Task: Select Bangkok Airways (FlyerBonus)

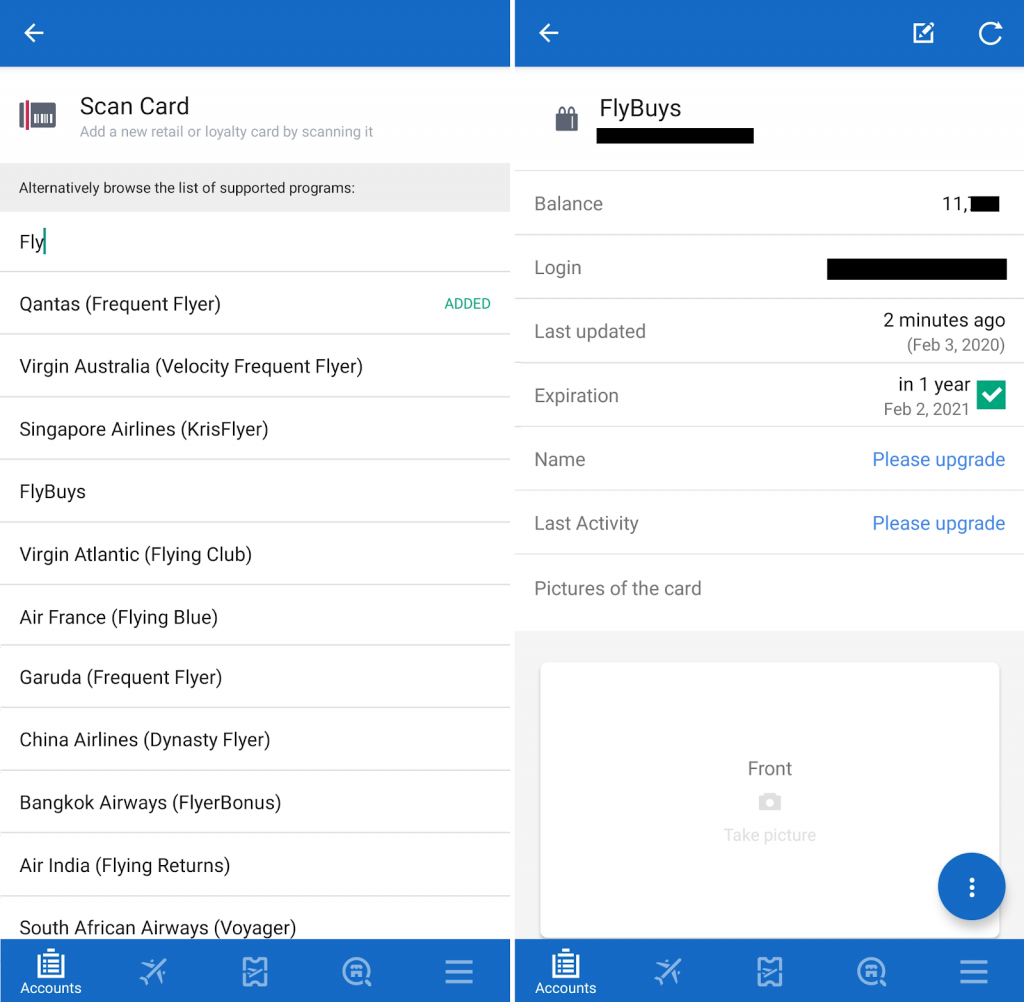Action: click(255, 802)
